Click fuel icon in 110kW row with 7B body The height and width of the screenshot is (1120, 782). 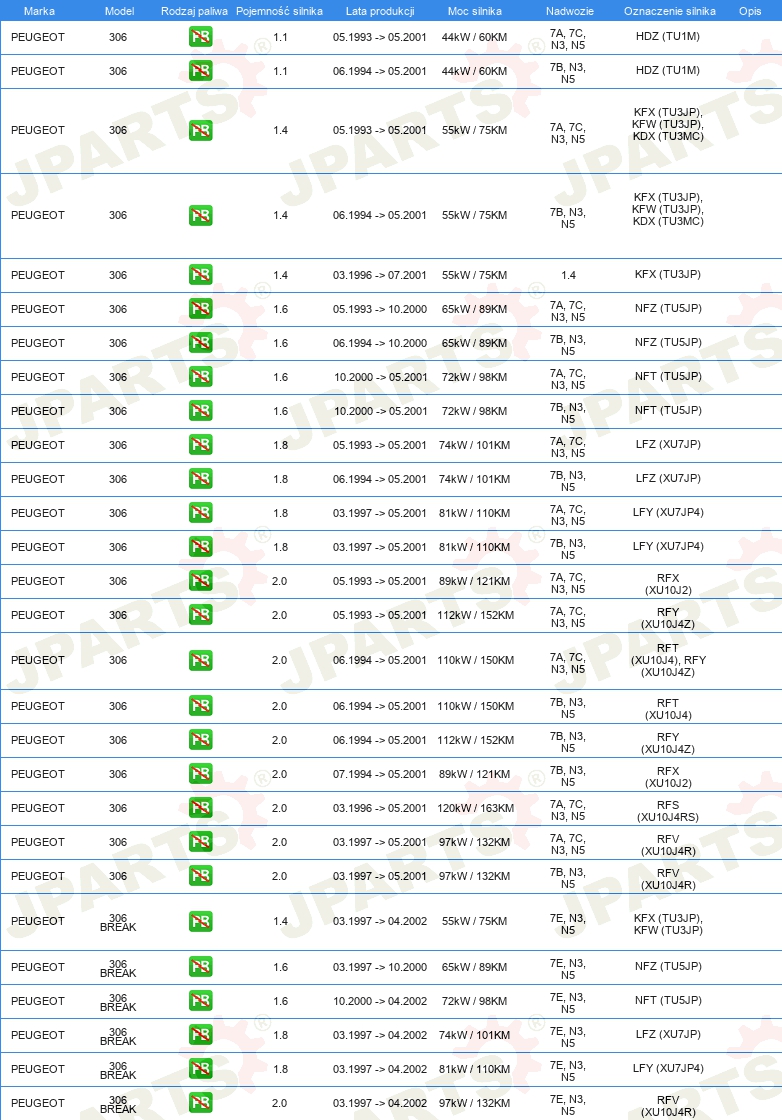201,706
